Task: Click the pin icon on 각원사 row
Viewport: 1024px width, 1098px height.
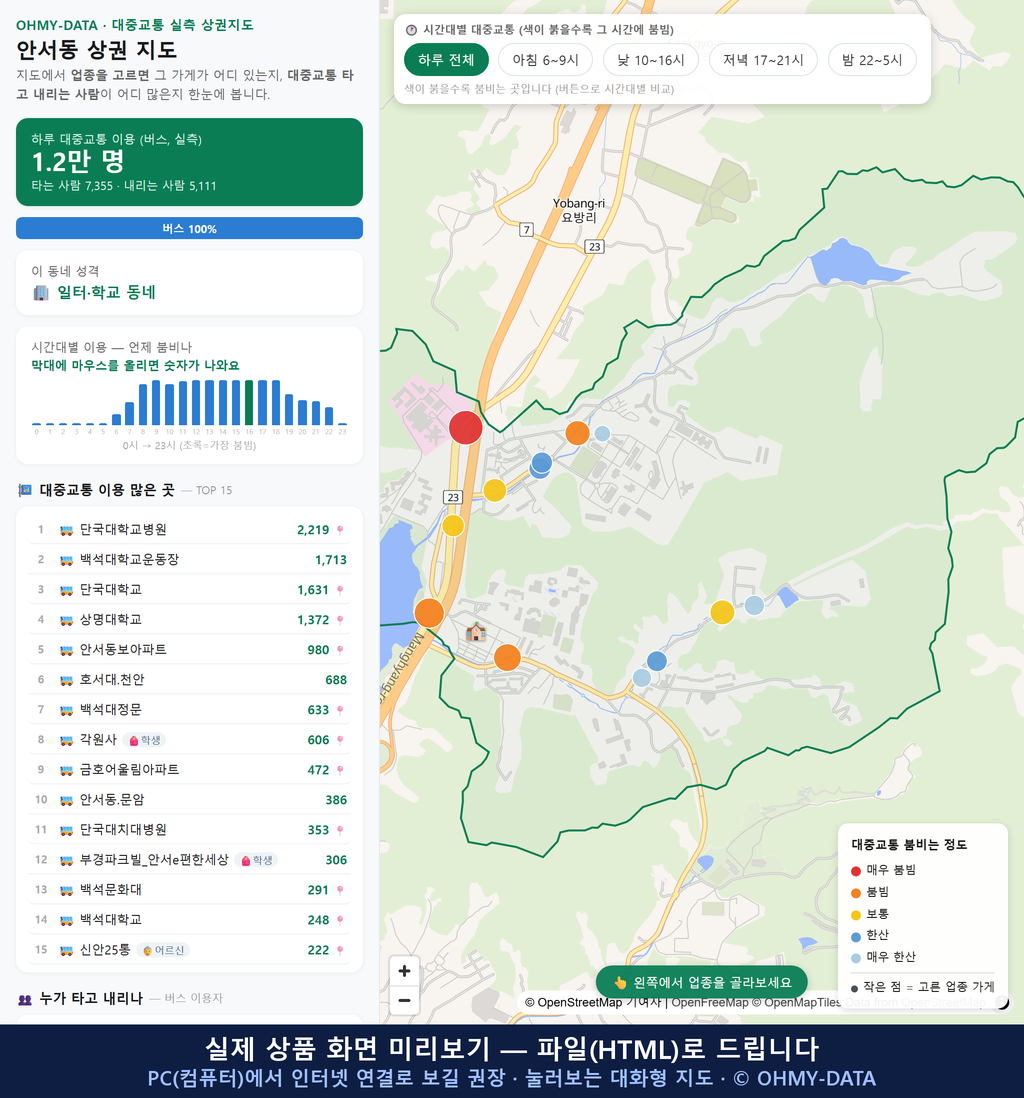Action: pos(340,740)
